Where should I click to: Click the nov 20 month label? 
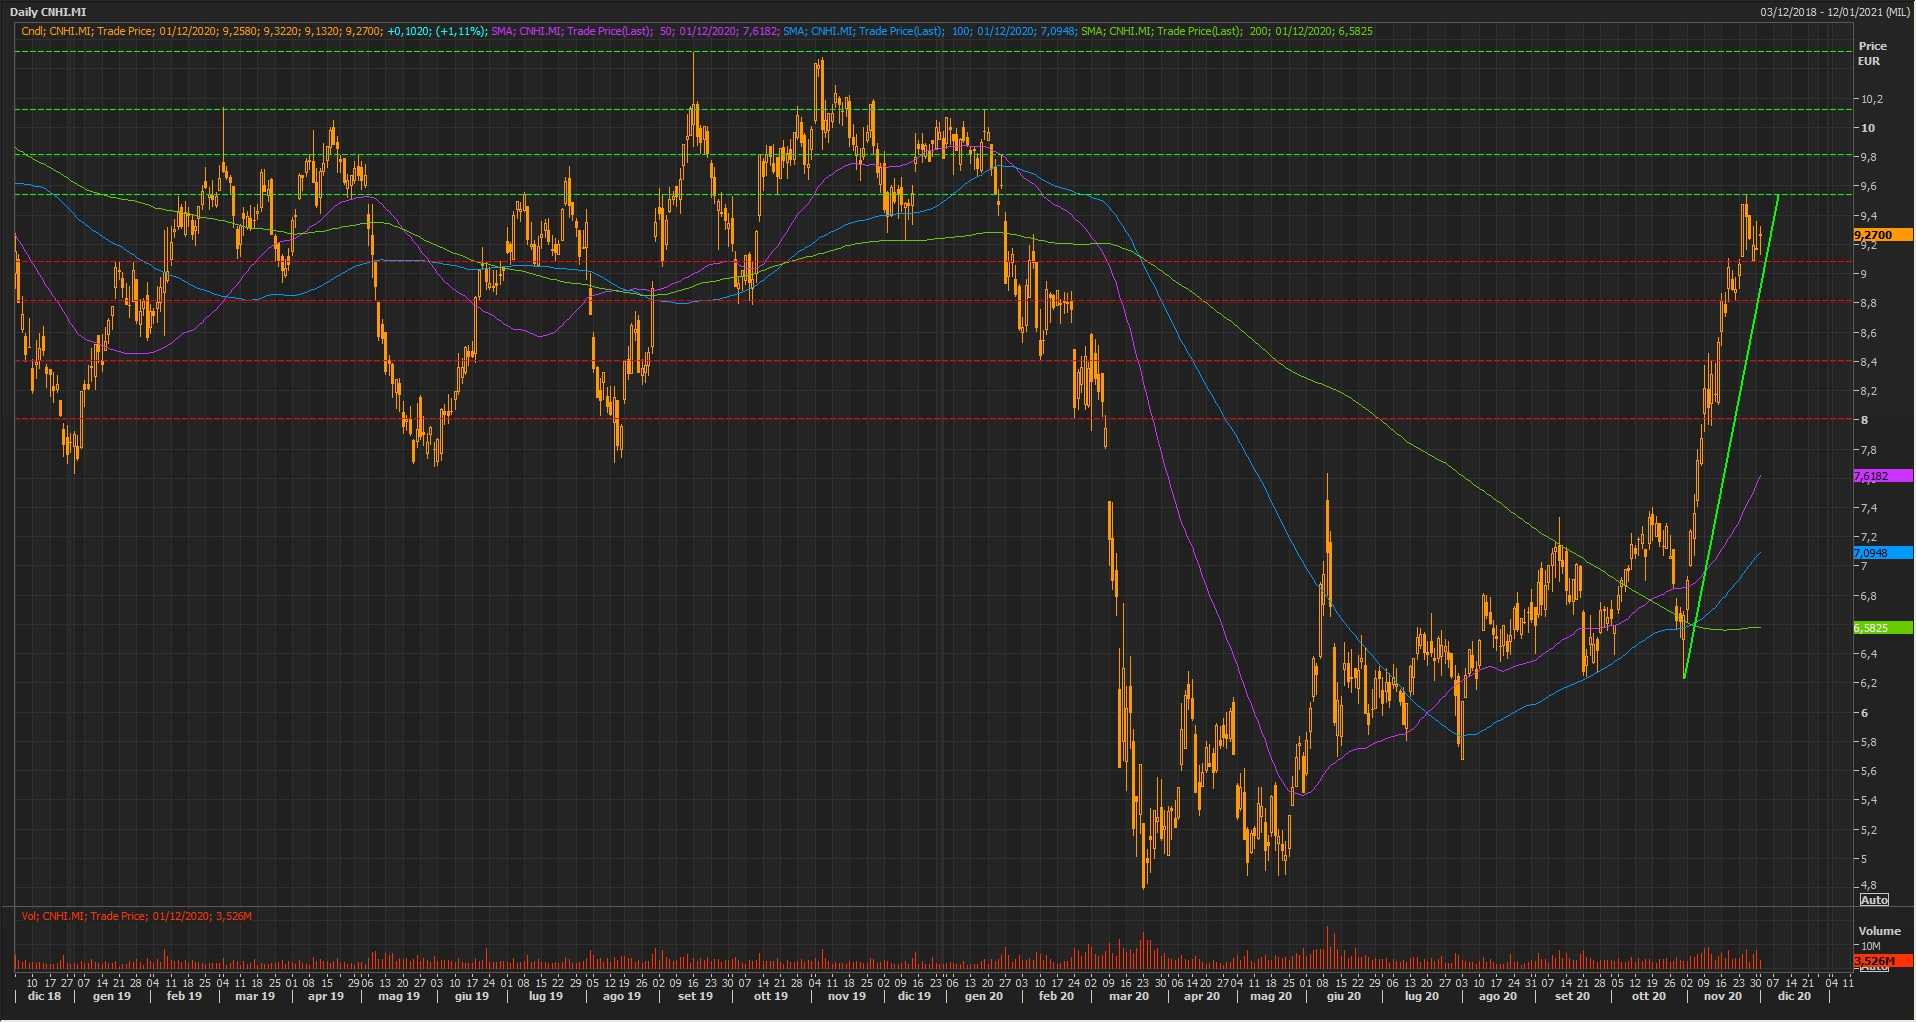coord(1723,997)
